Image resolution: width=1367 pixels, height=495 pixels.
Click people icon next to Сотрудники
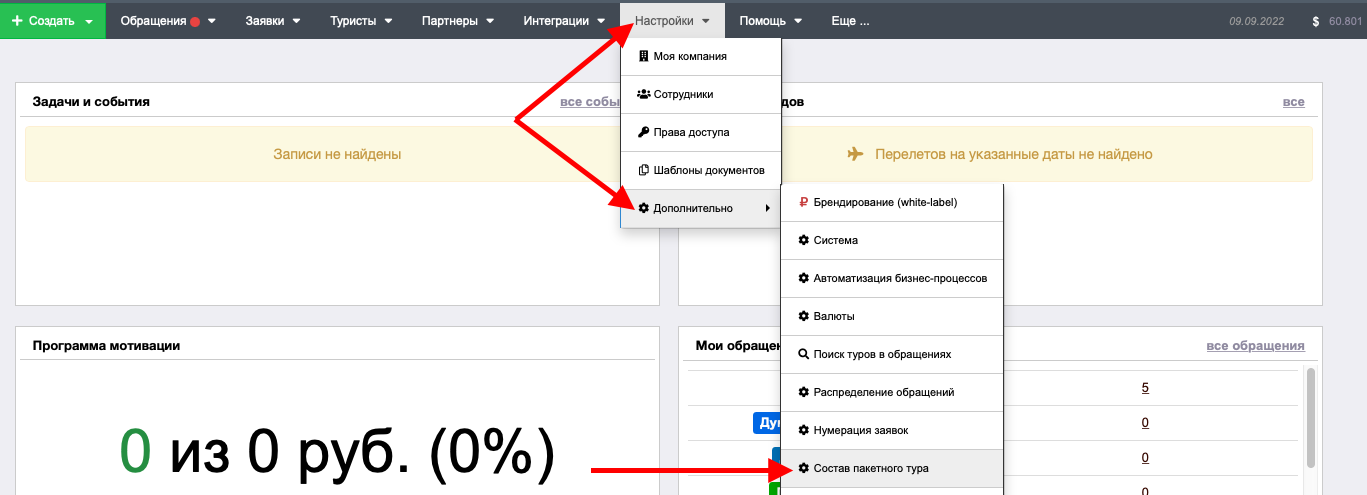tap(644, 94)
